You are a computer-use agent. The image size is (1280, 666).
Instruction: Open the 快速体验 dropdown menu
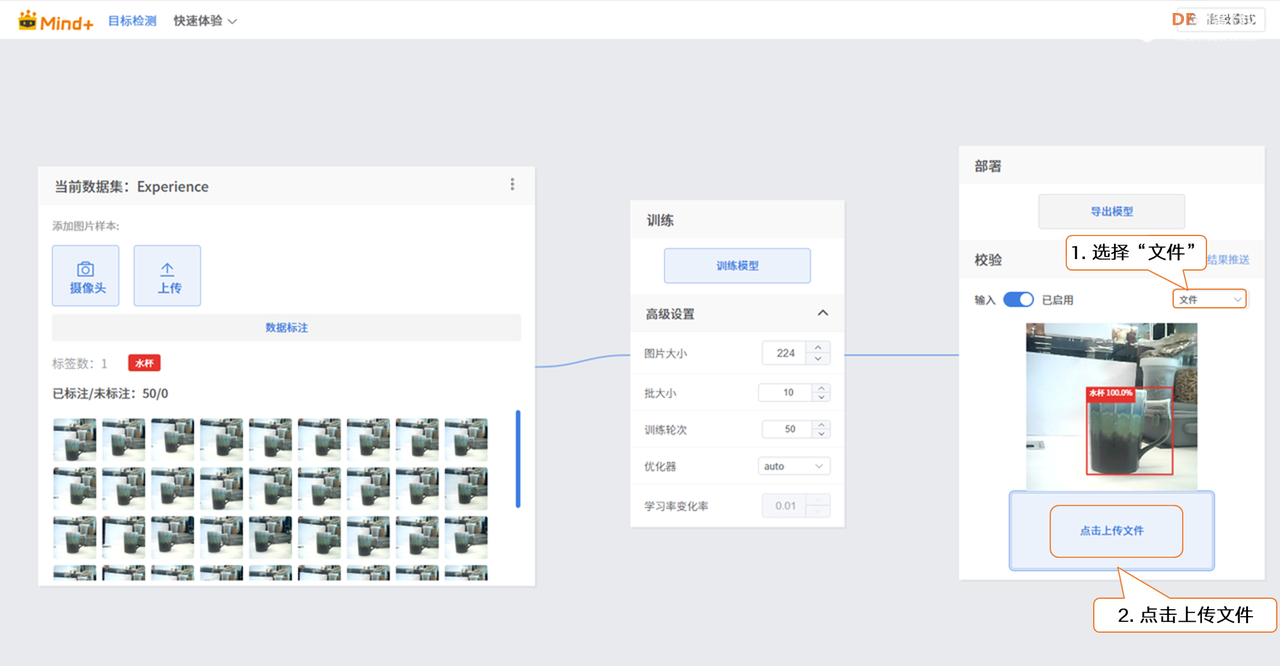(204, 19)
